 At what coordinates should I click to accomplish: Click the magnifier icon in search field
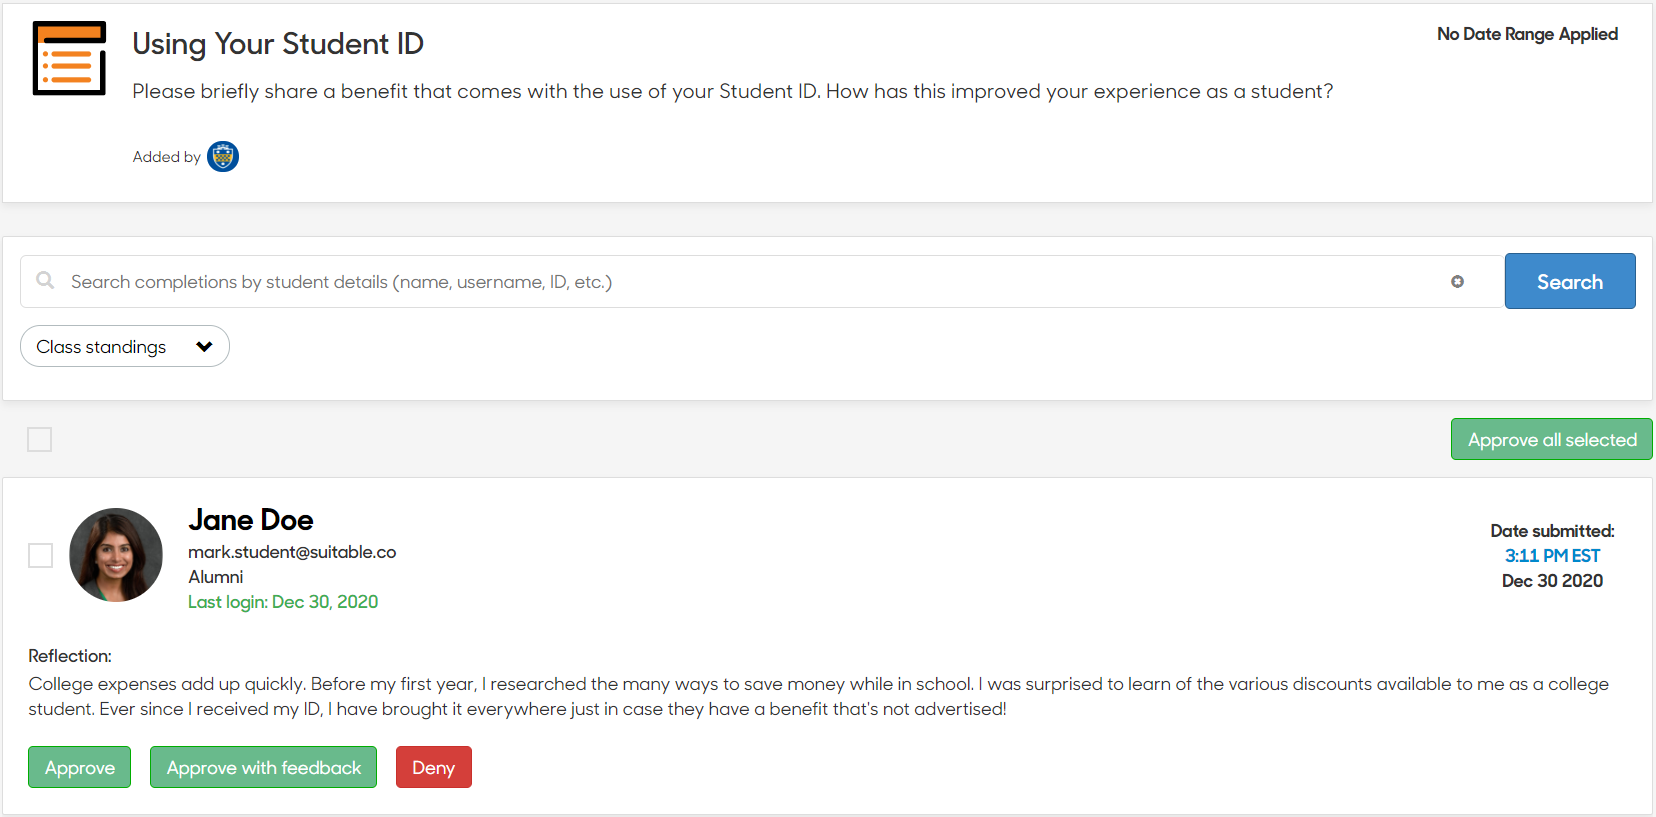pos(45,281)
